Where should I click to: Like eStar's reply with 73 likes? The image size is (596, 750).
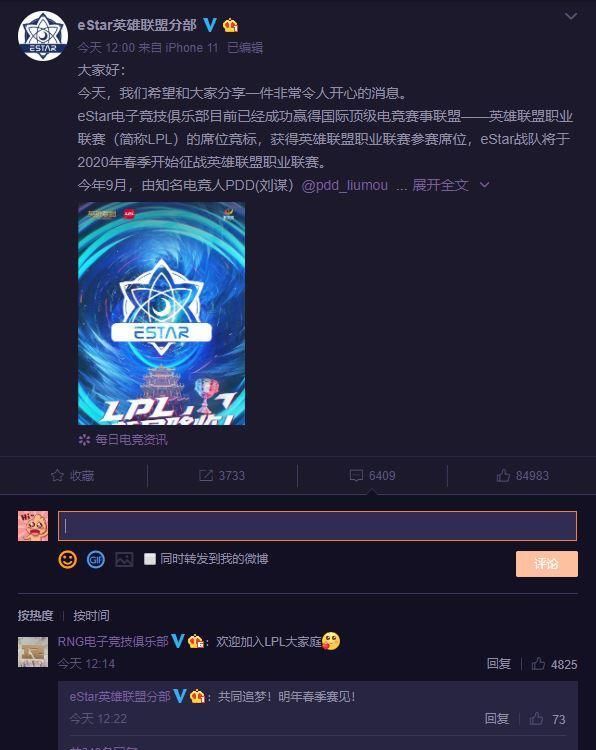click(x=547, y=719)
